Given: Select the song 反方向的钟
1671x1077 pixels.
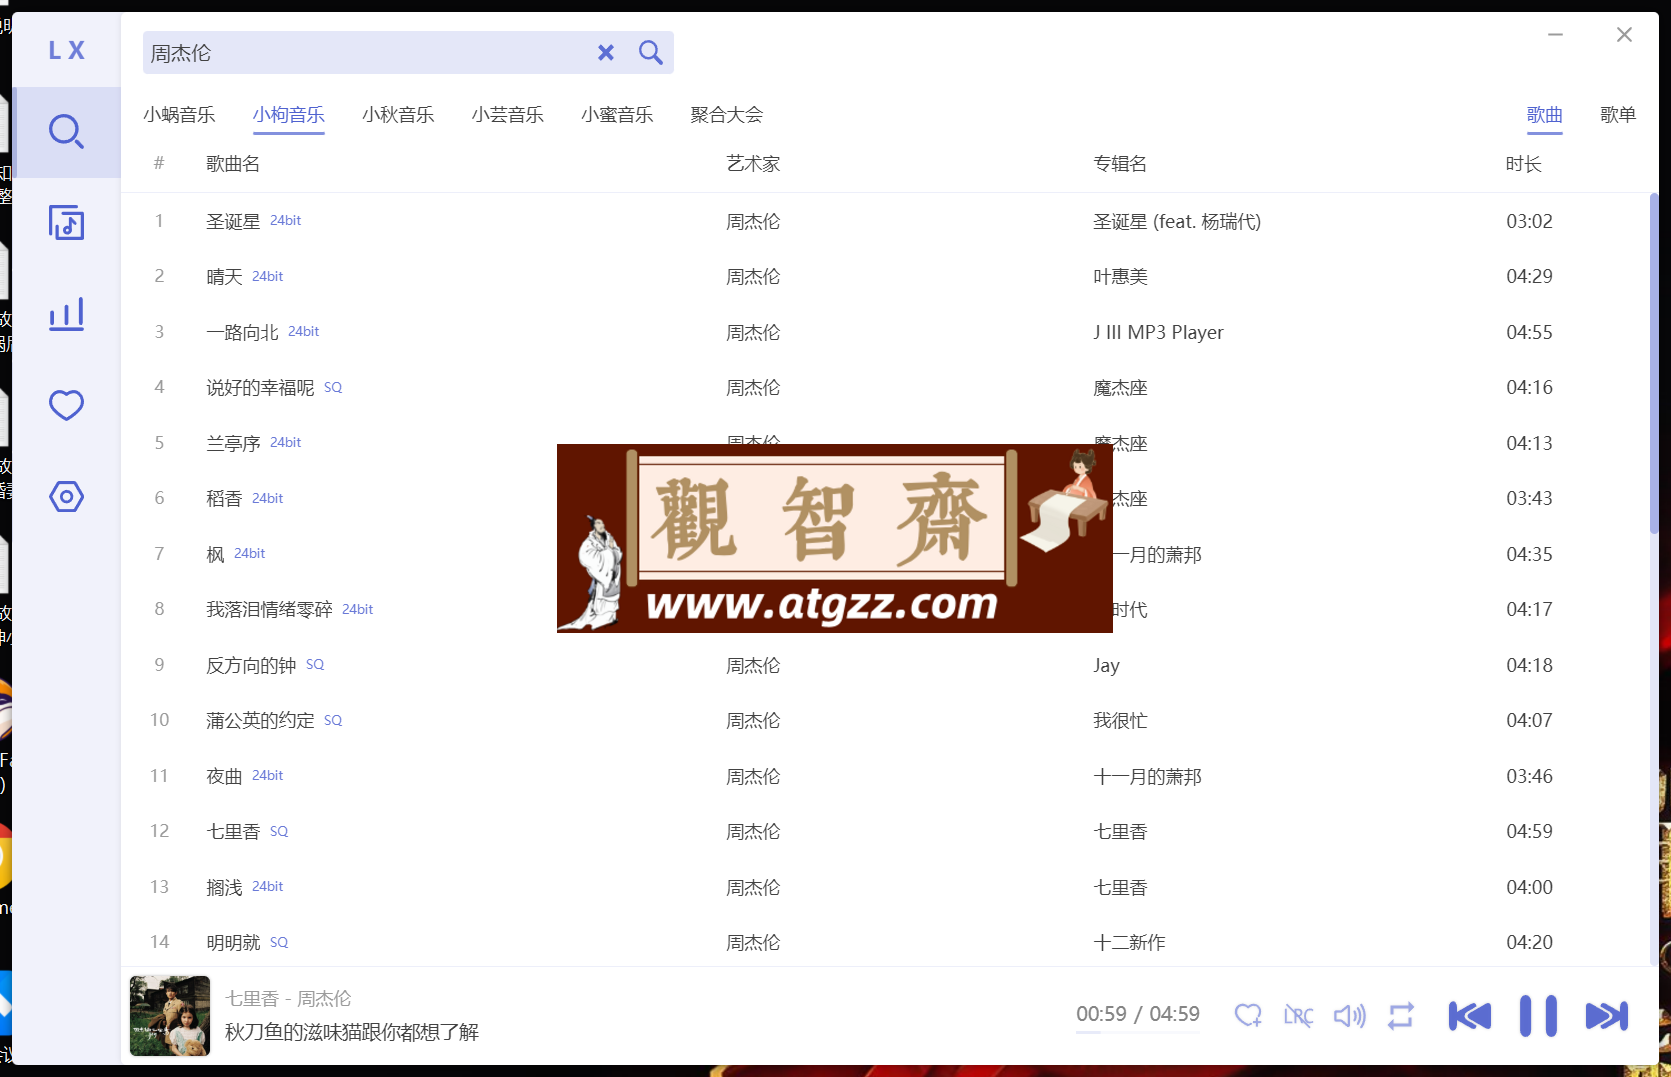Looking at the screenshot, I should pos(251,665).
